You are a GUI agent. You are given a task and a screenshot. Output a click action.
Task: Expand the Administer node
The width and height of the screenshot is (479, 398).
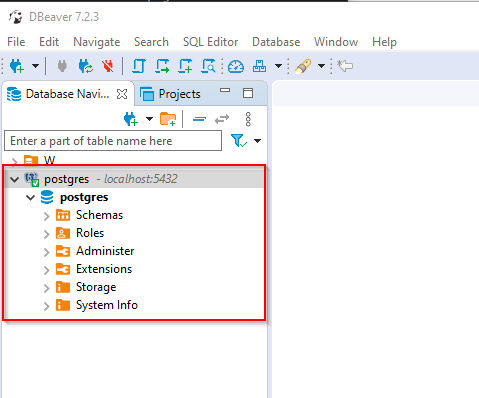tap(46, 252)
